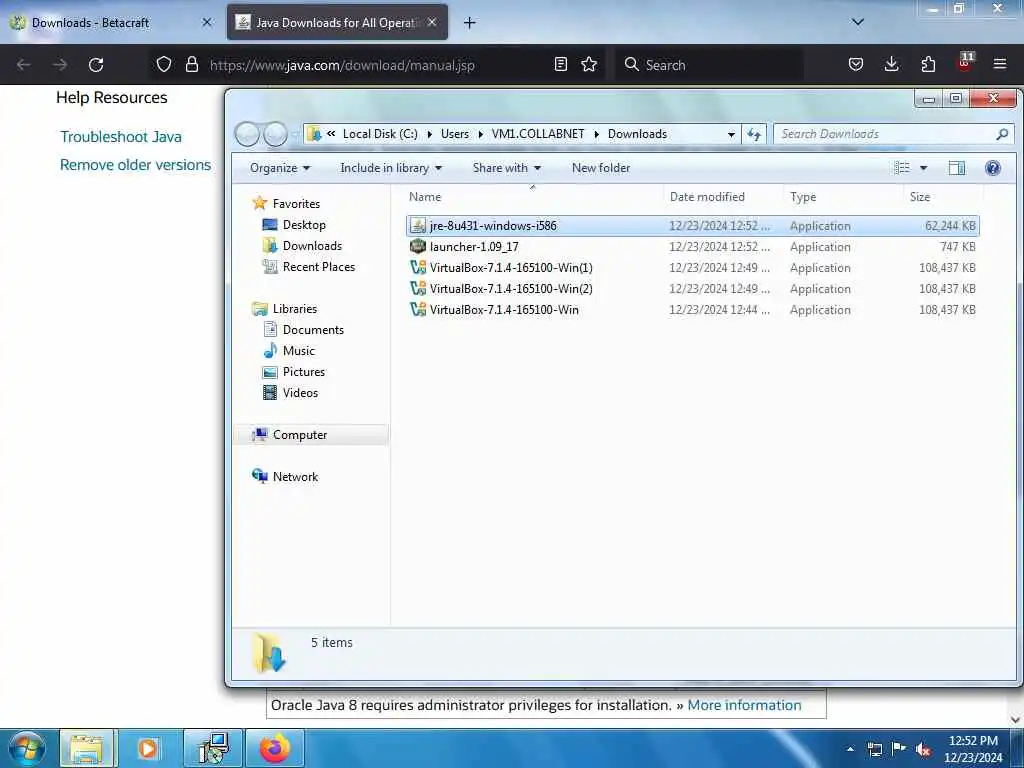Select jre-8u431-windows-i586 file
The width and height of the screenshot is (1024, 768).
[693, 226]
